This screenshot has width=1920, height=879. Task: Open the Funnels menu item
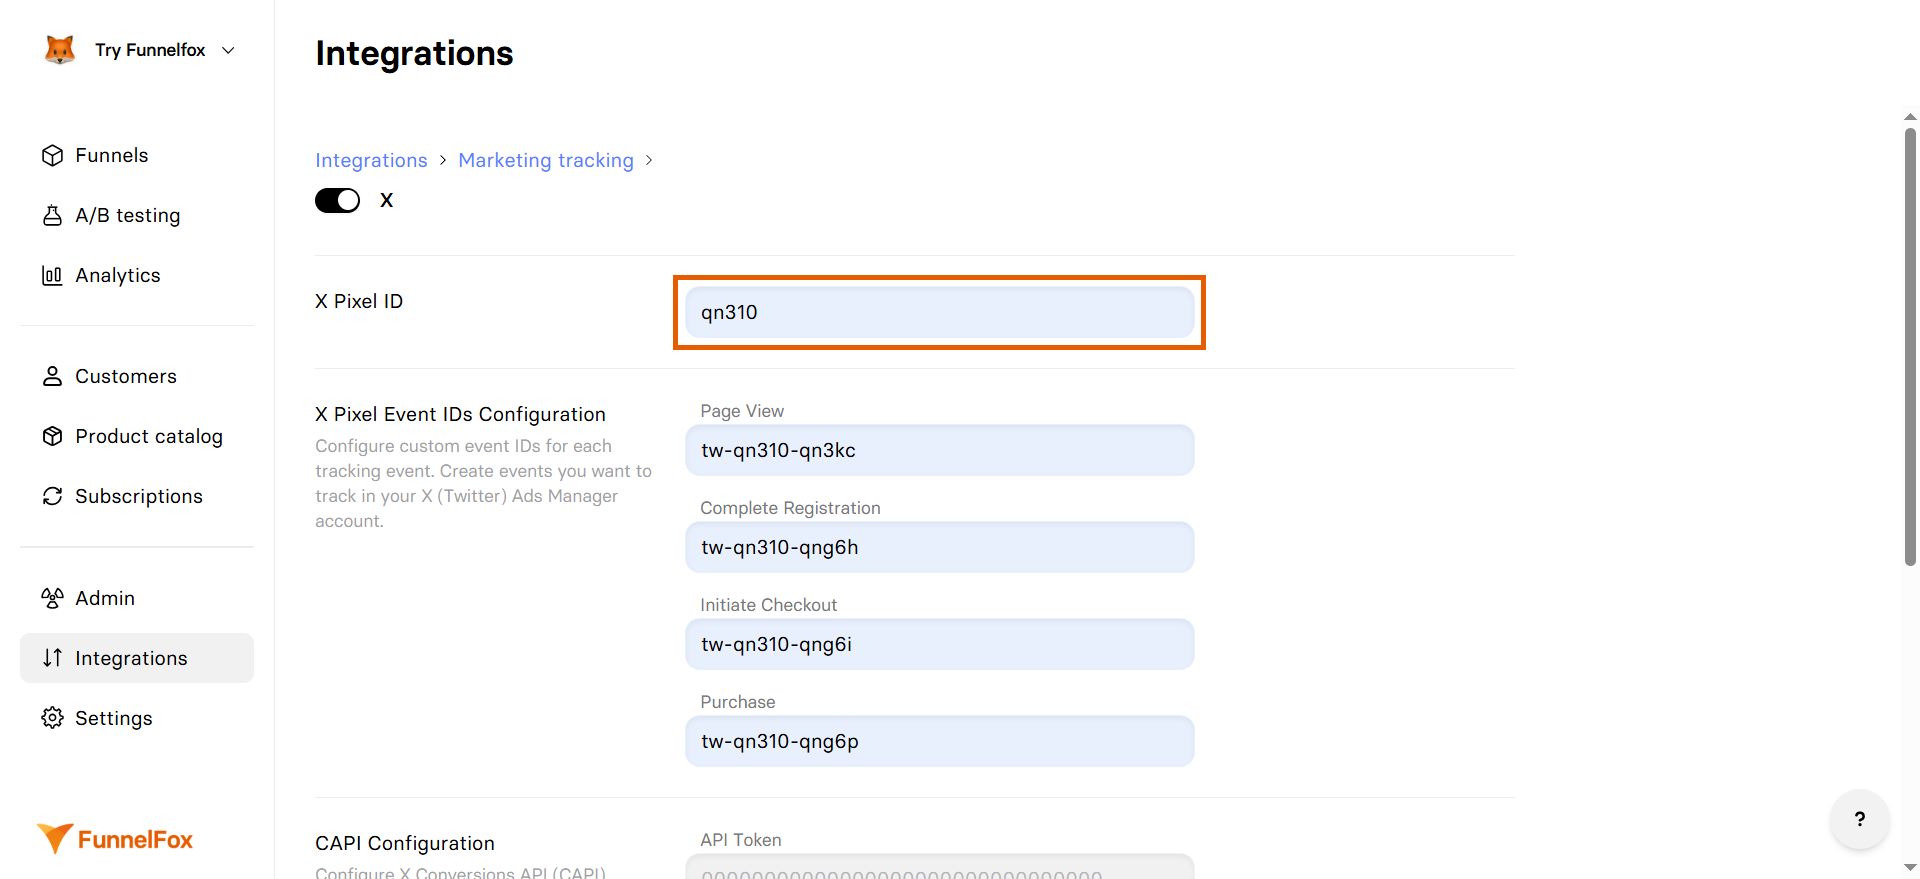coord(137,155)
